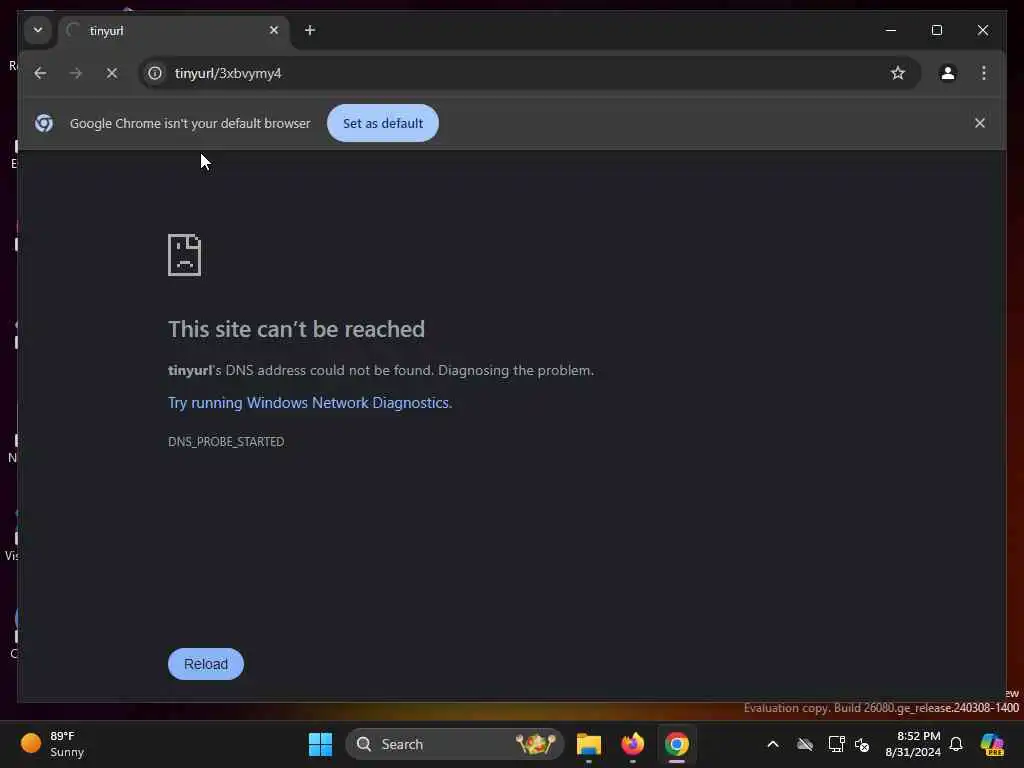The height and width of the screenshot is (768, 1024).
Task: Click the DNS_PROBE_STARTED error code text
Action: coord(226,441)
